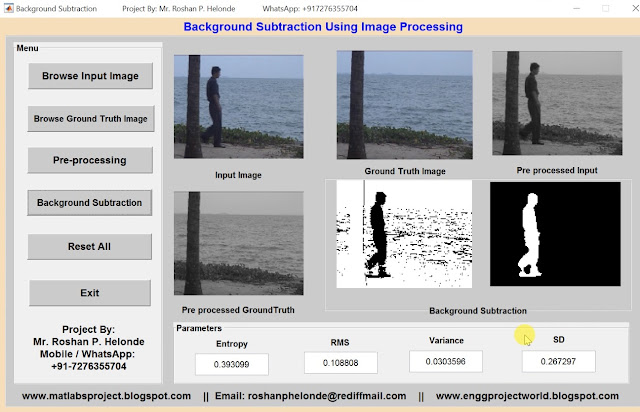Click 'Project By: Mr. Roshan P. Helonde' in title bar
The height and width of the screenshot is (412, 640).
(x=179, y=9)
